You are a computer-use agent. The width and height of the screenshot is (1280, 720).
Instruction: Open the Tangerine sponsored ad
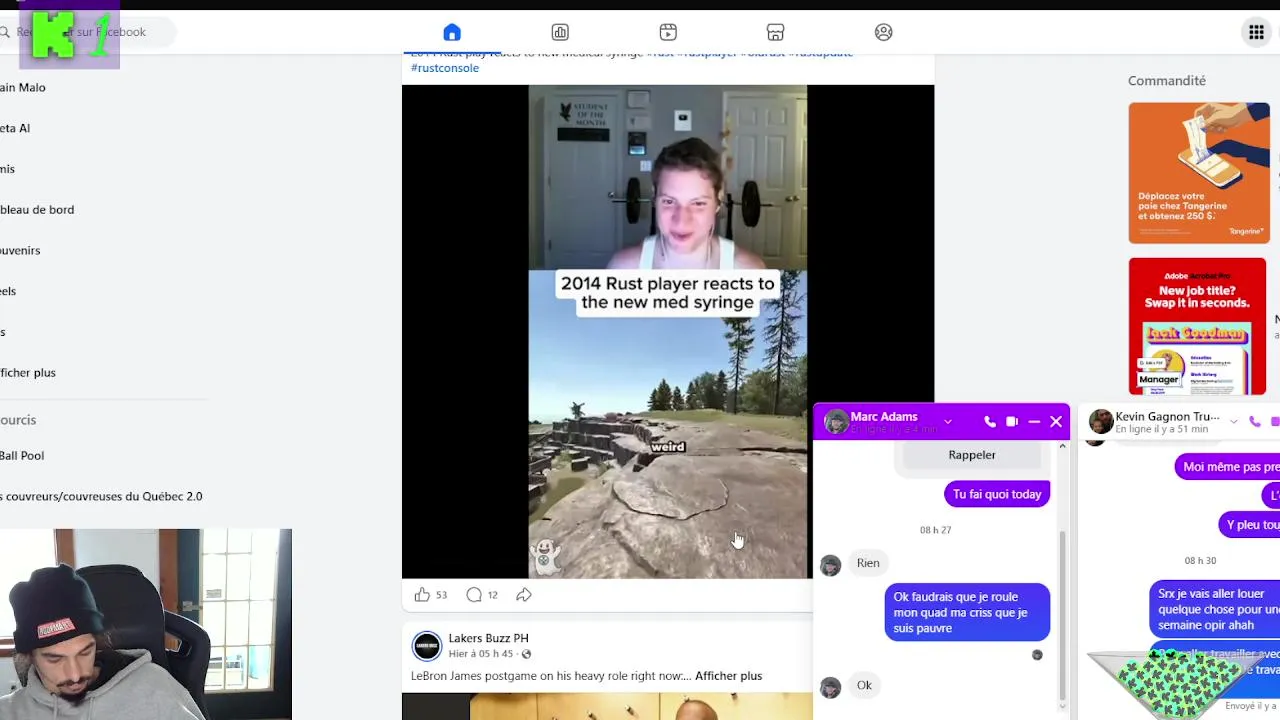tap(1199, 172)
